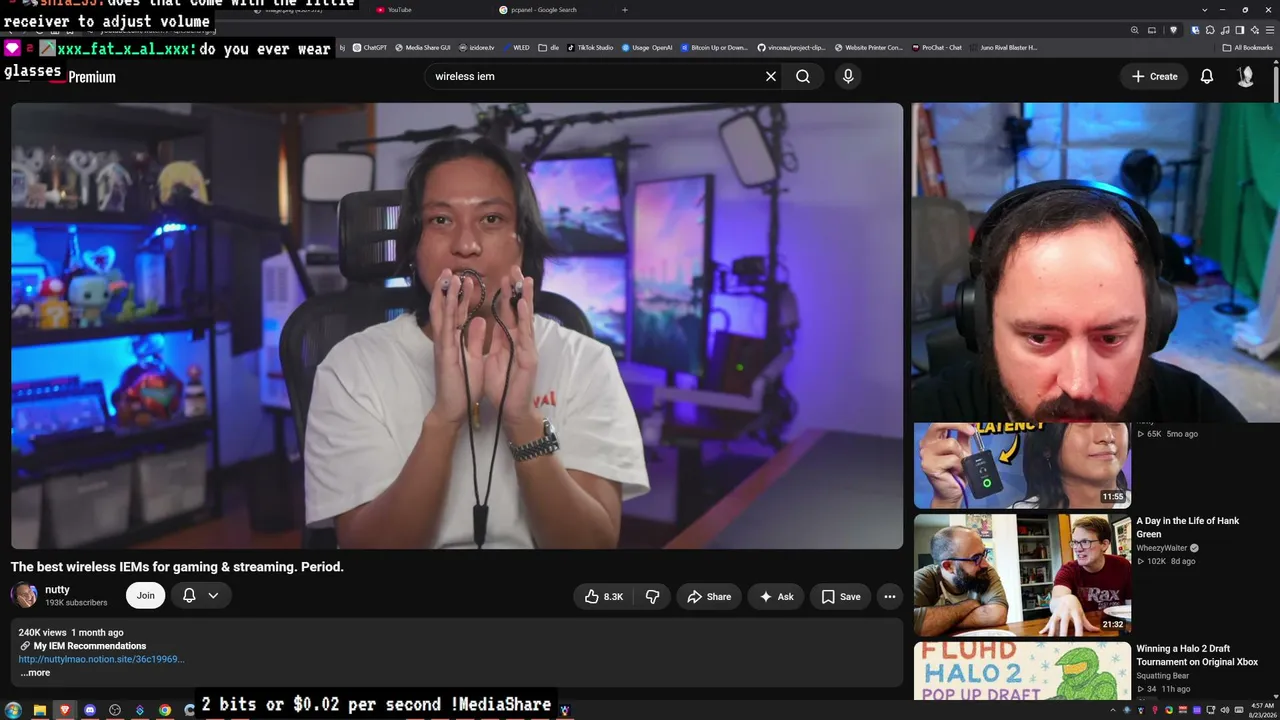The width and height of the screenshot is (1280, 720).
Task: Expand the description with '...more'
Action: 35,673
